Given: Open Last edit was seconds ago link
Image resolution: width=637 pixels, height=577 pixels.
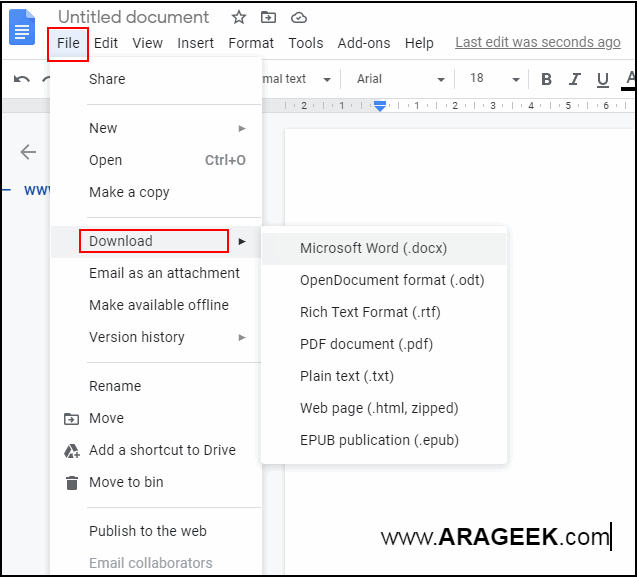Looking at the screenshot, I should pos(538,42).
